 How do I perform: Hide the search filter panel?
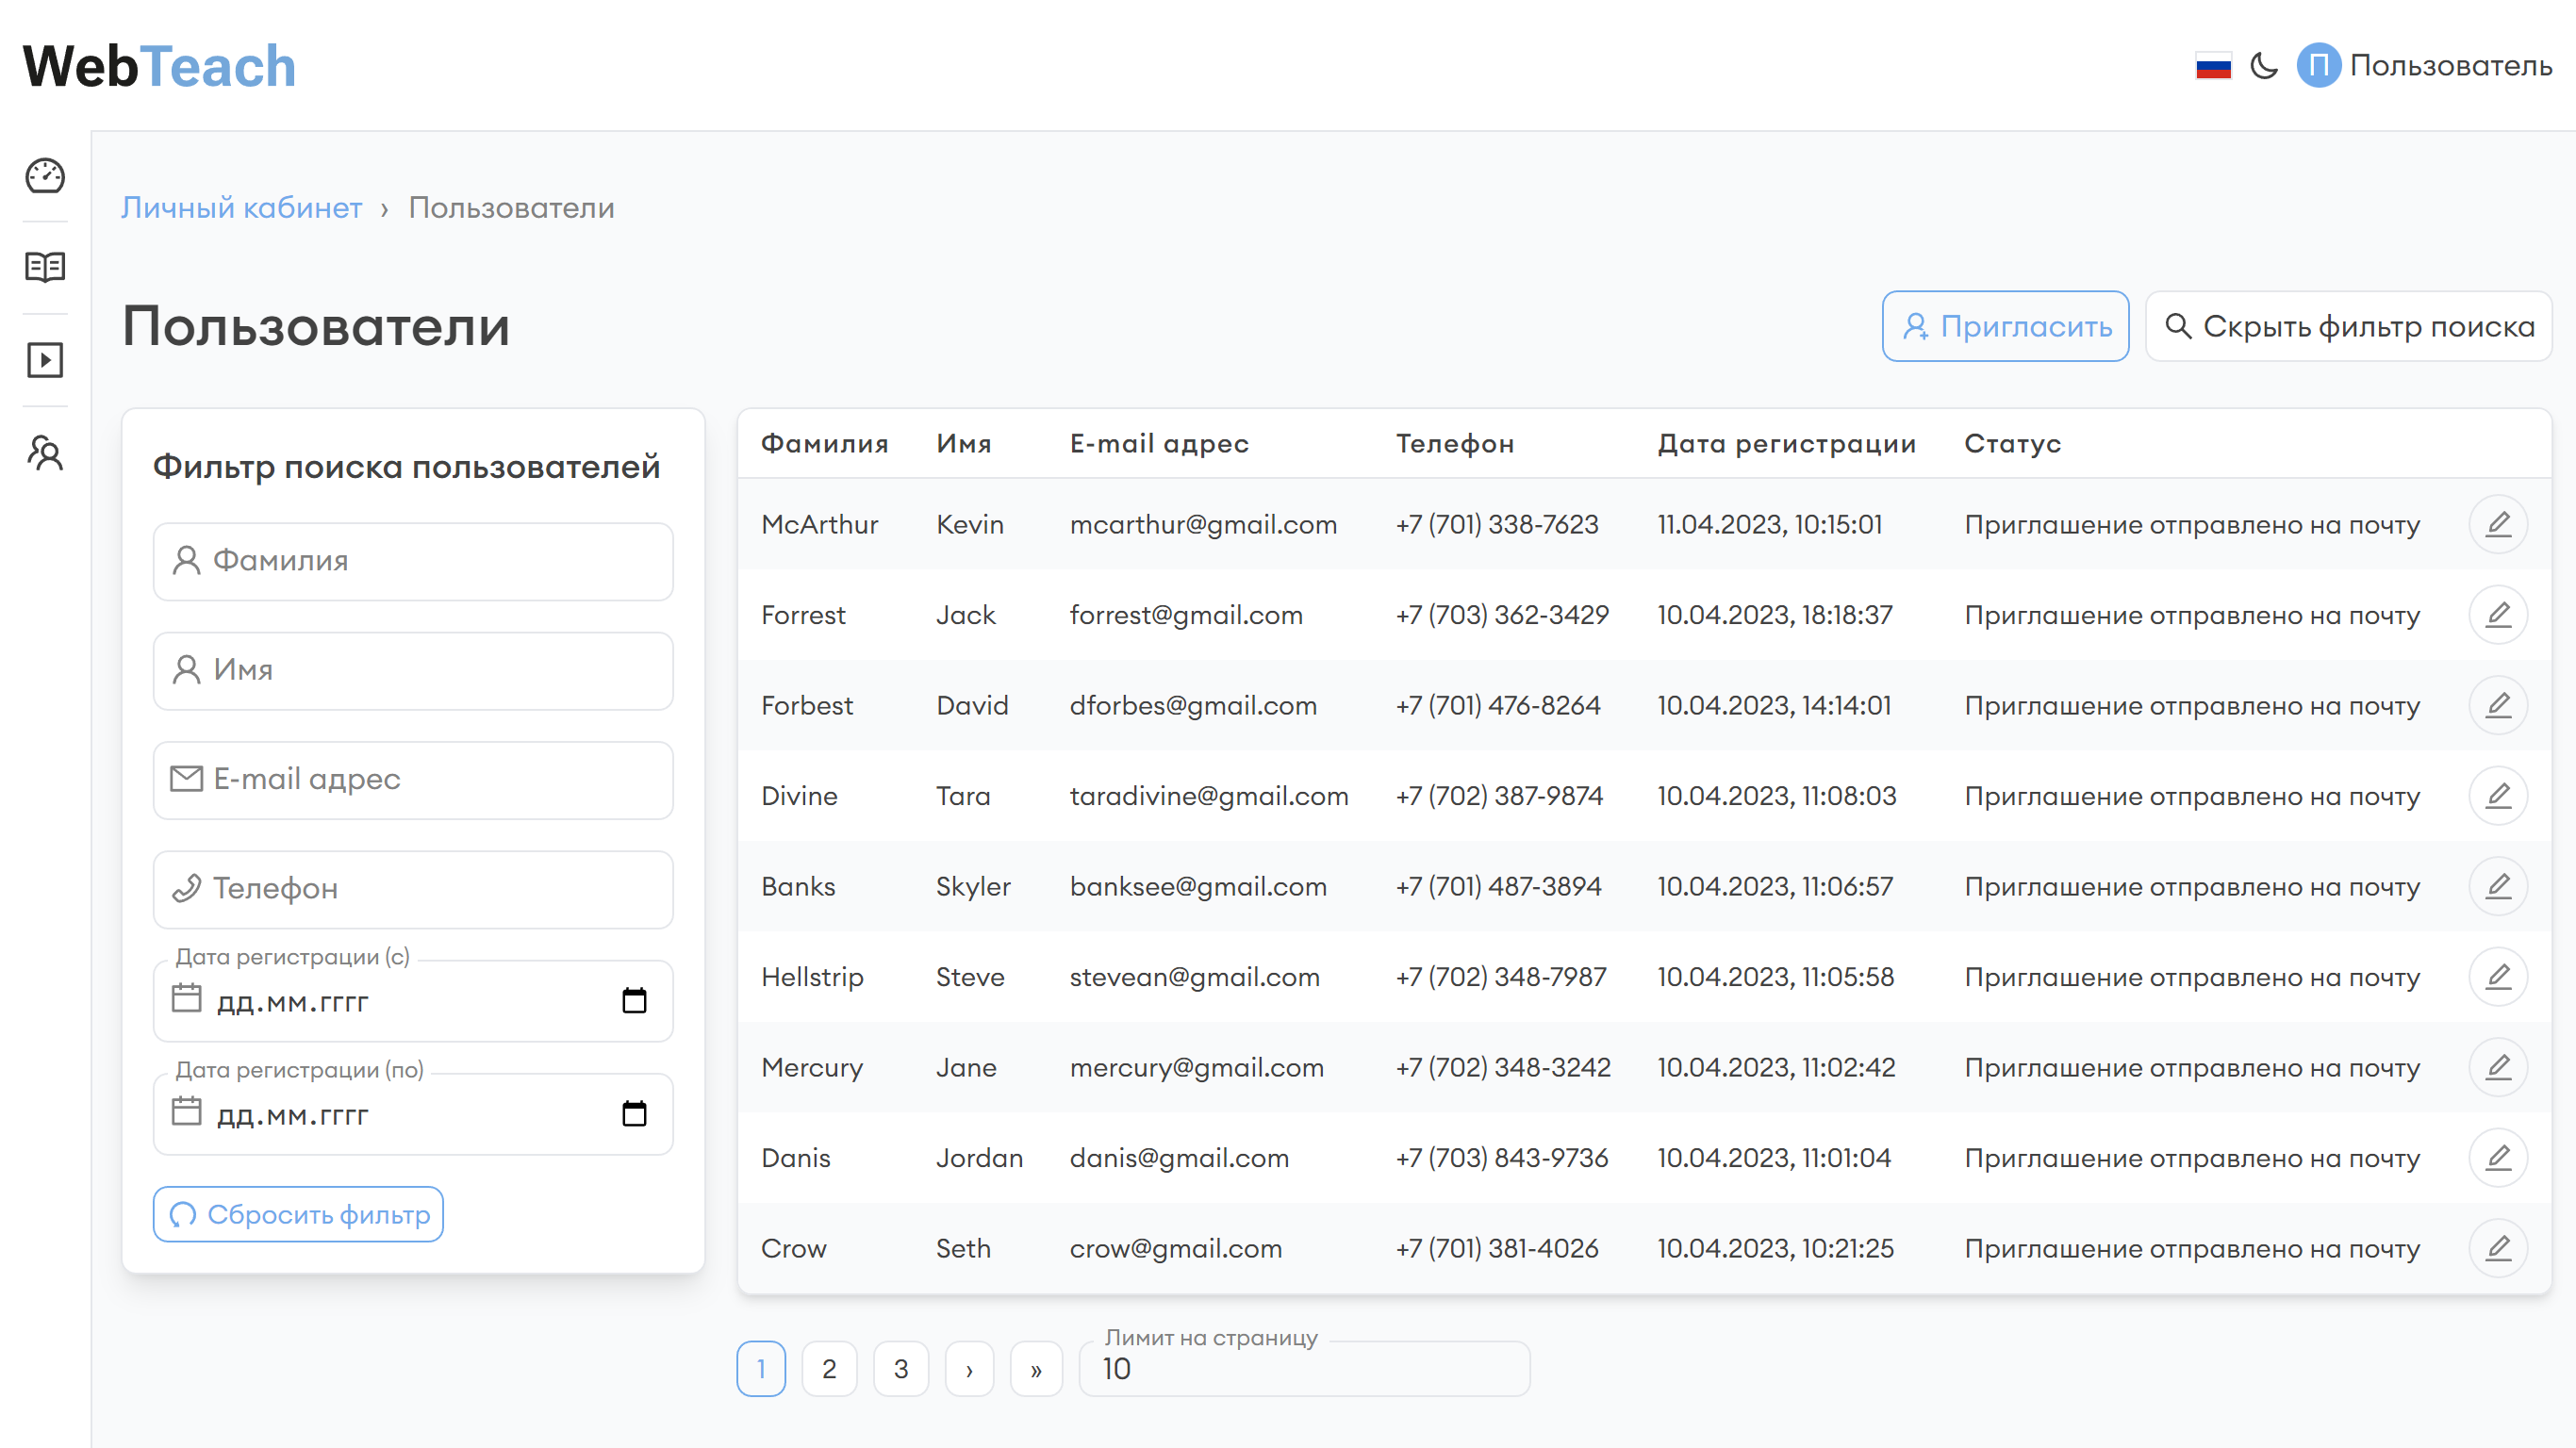(x=2348, y=326)
